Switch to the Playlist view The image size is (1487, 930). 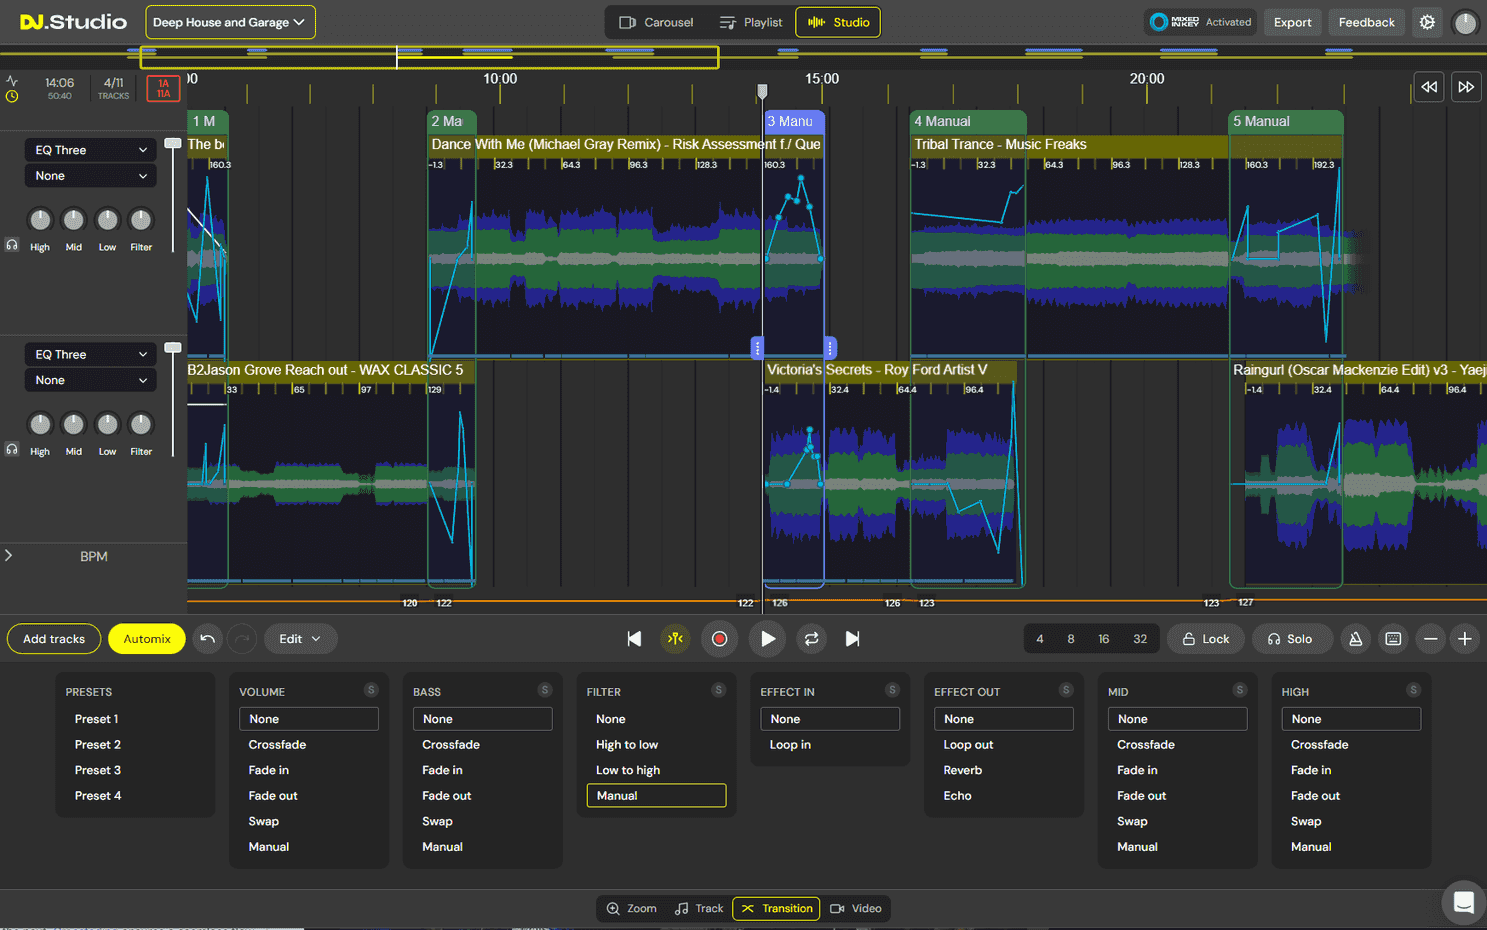pyautogui.click(x=751, y=21)
